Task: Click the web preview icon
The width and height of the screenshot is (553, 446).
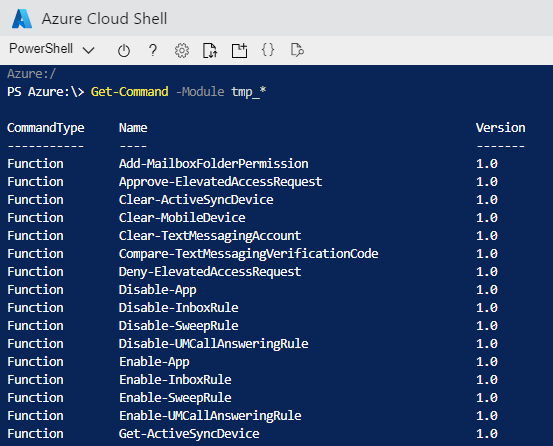Action: [x=297, y=50]
